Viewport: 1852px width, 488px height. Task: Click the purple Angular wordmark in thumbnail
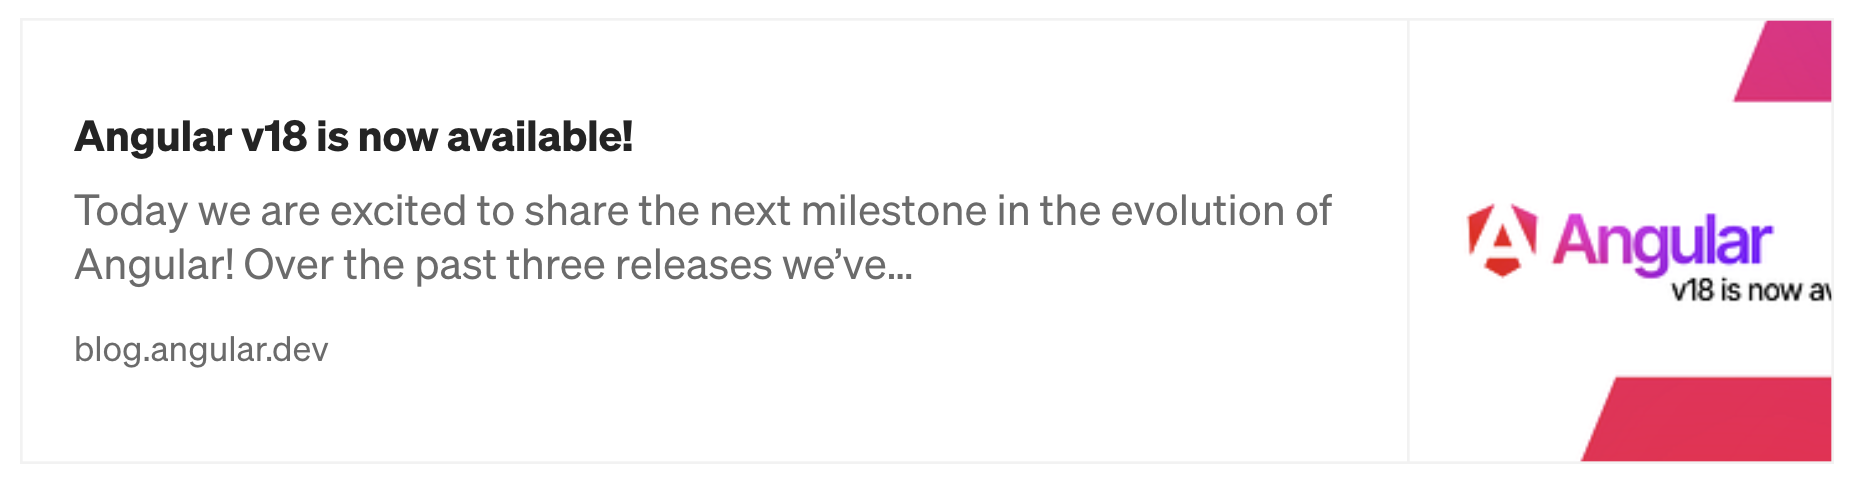pos(1661,242)
